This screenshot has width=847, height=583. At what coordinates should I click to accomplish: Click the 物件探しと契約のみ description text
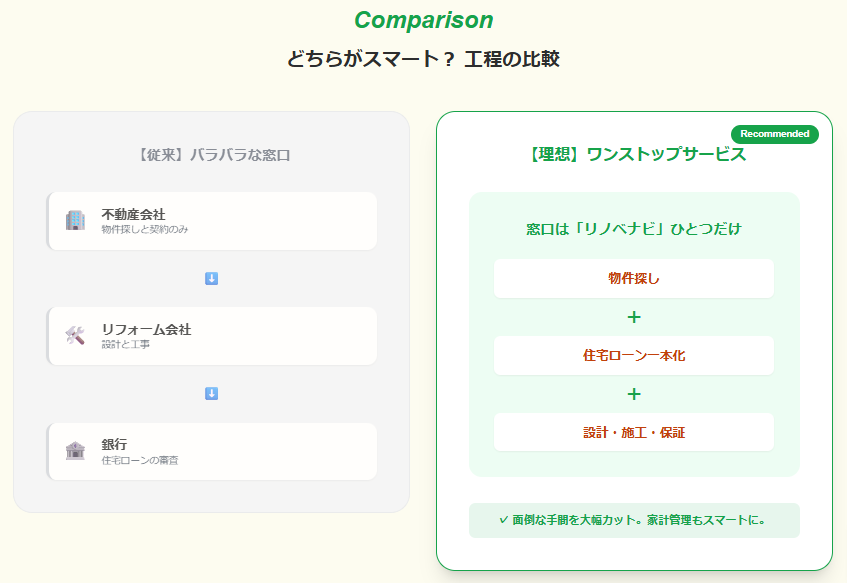(145, 230)
